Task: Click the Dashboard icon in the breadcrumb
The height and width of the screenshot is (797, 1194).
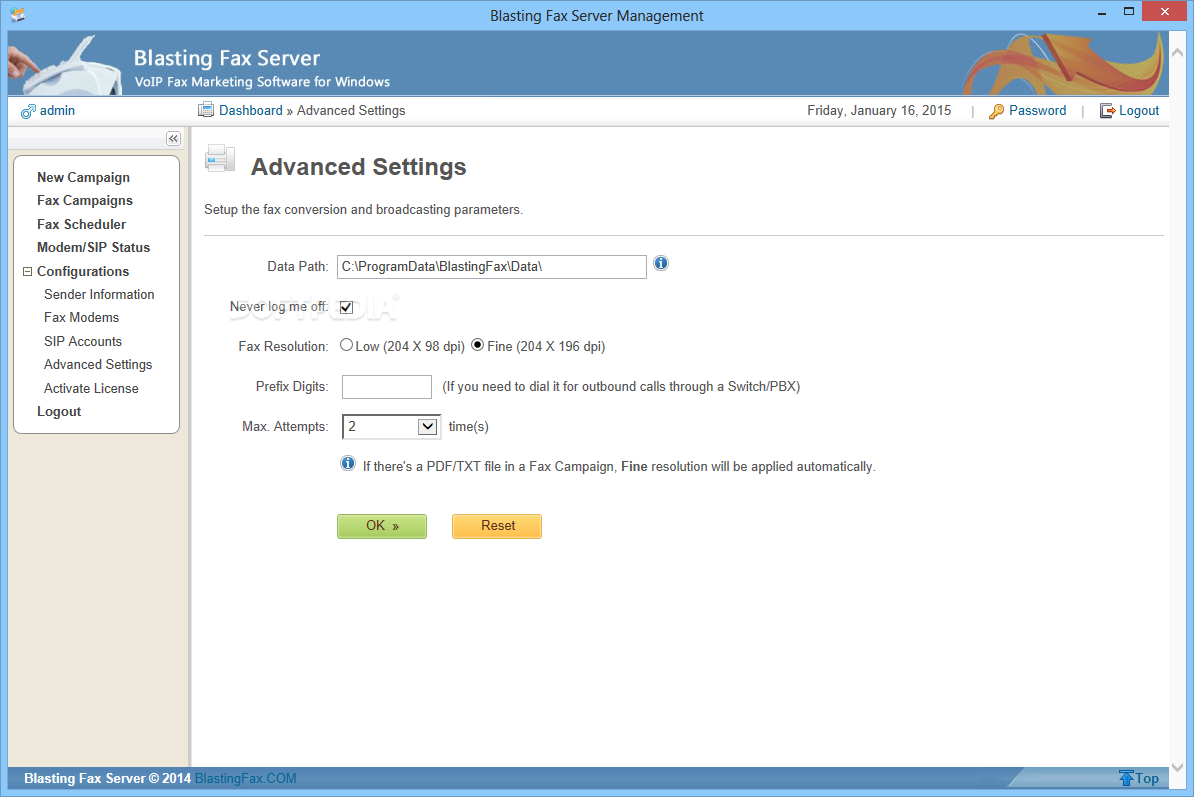Action: tap(206, 110)
